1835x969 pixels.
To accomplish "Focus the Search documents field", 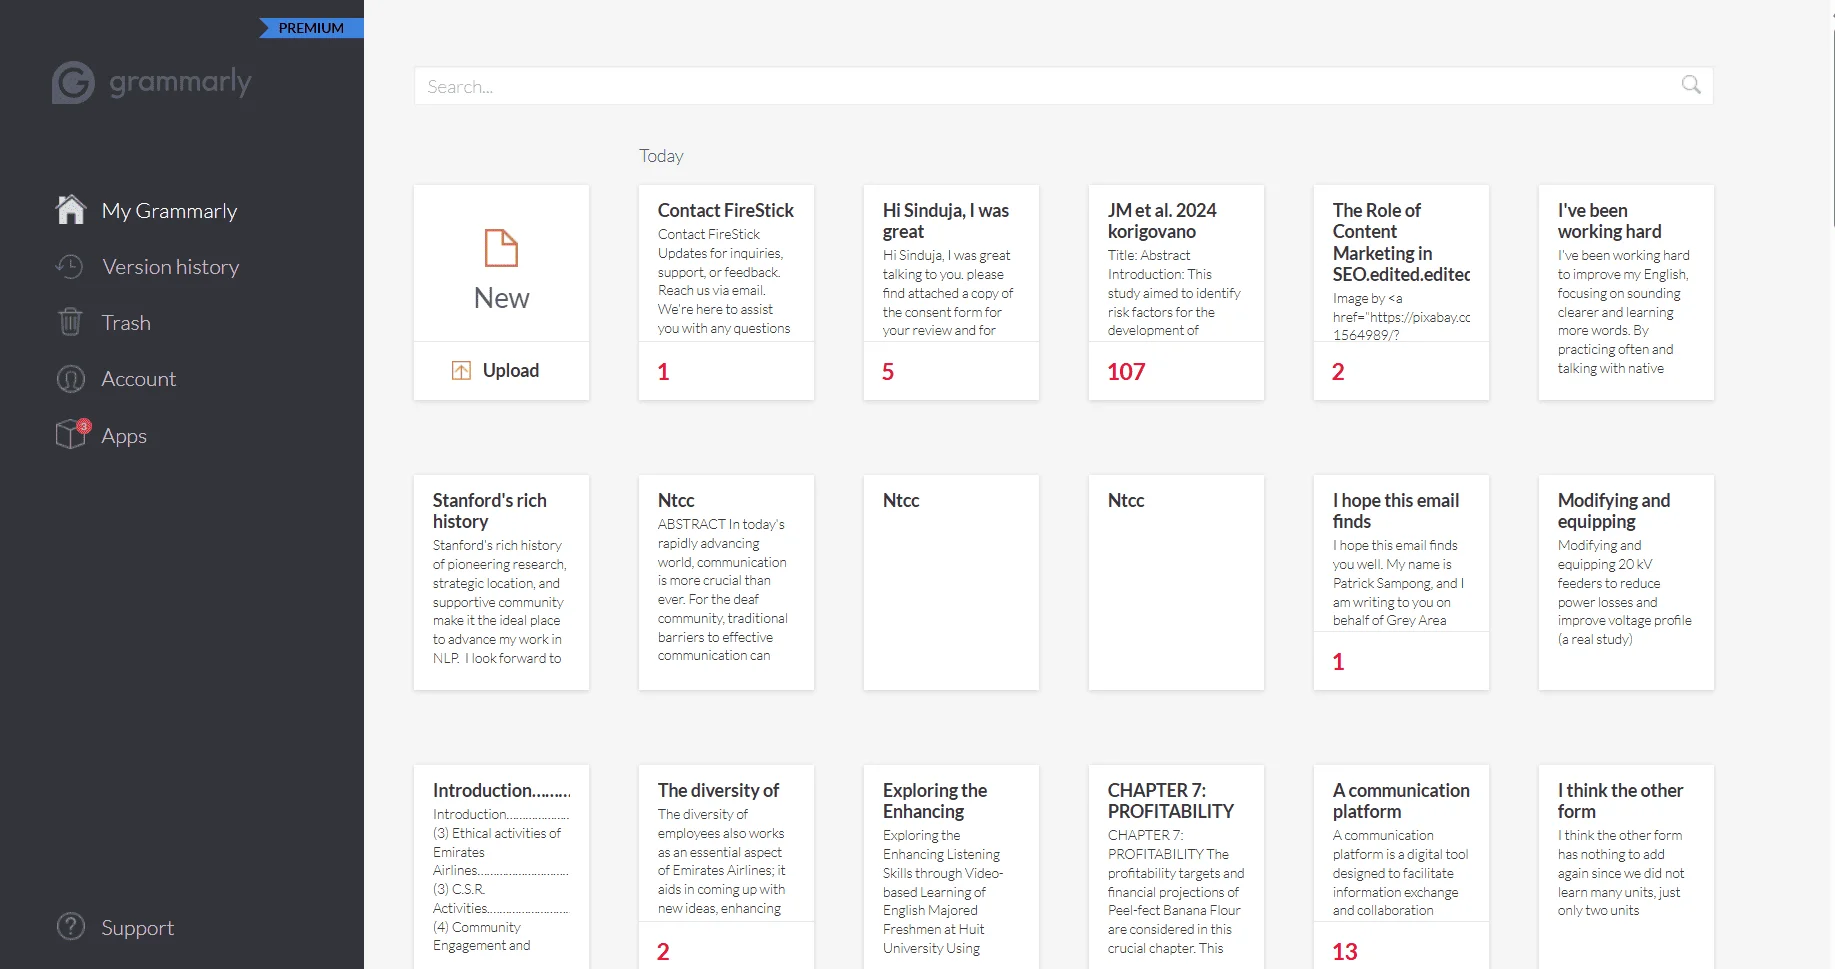I will pos(1063,86).
